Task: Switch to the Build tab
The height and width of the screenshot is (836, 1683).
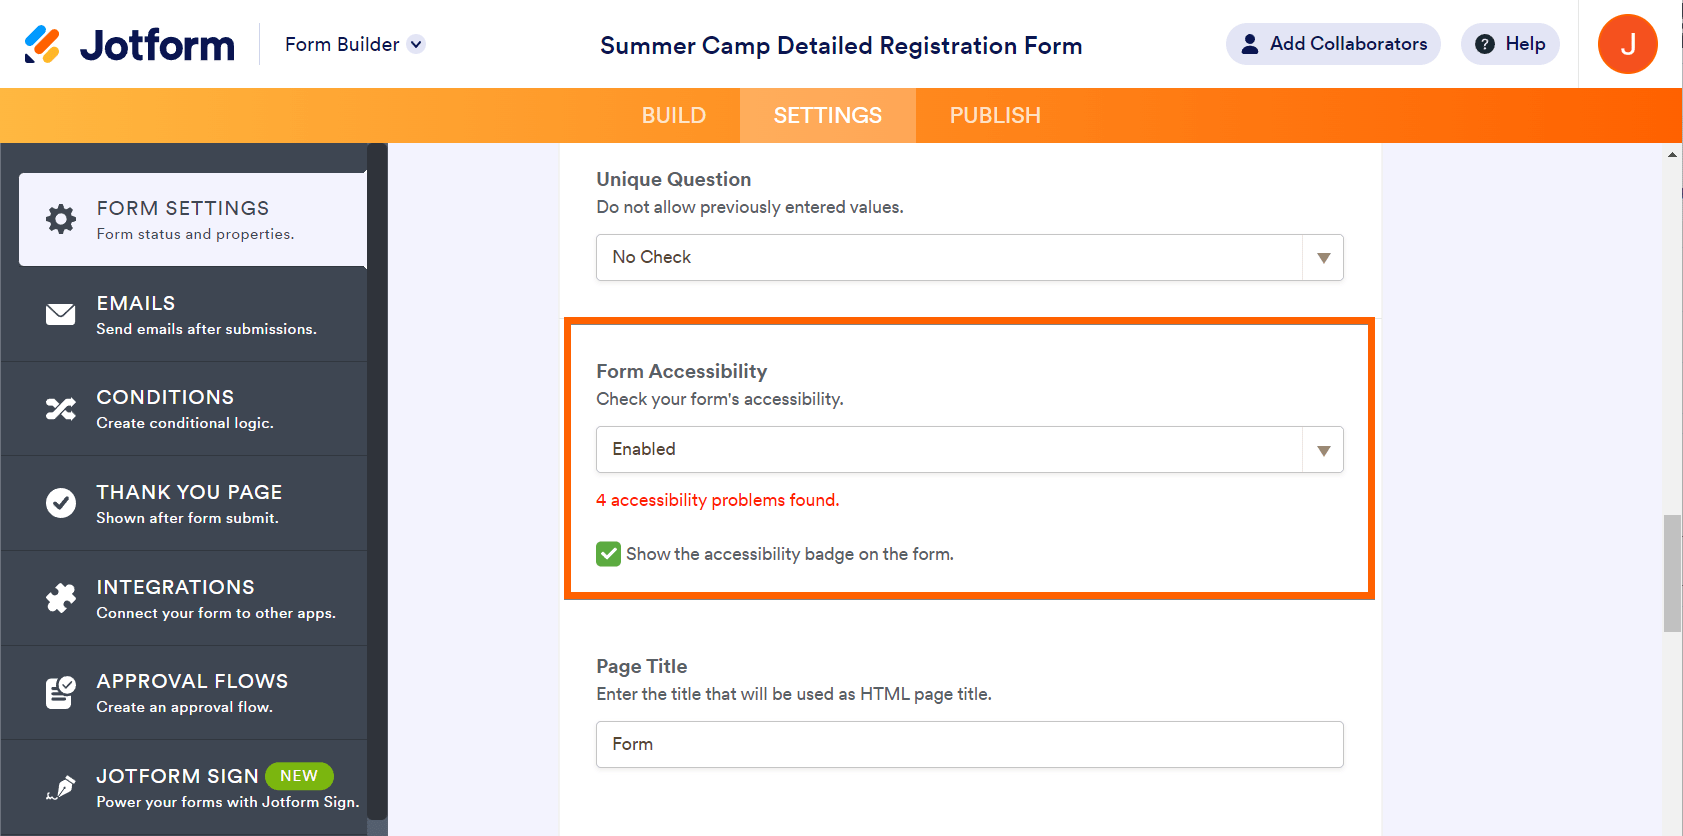Action: [x=673, y=116]
